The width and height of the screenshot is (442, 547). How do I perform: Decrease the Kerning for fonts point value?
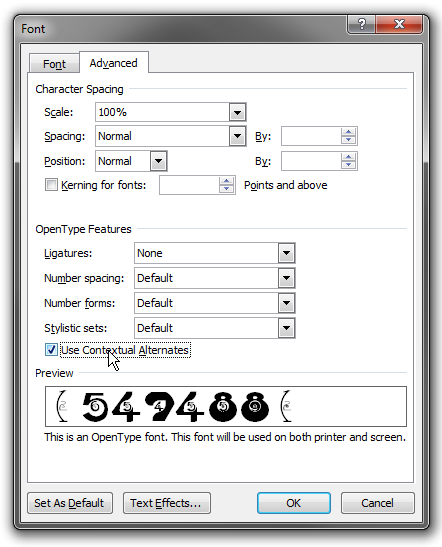coord(226,189)
